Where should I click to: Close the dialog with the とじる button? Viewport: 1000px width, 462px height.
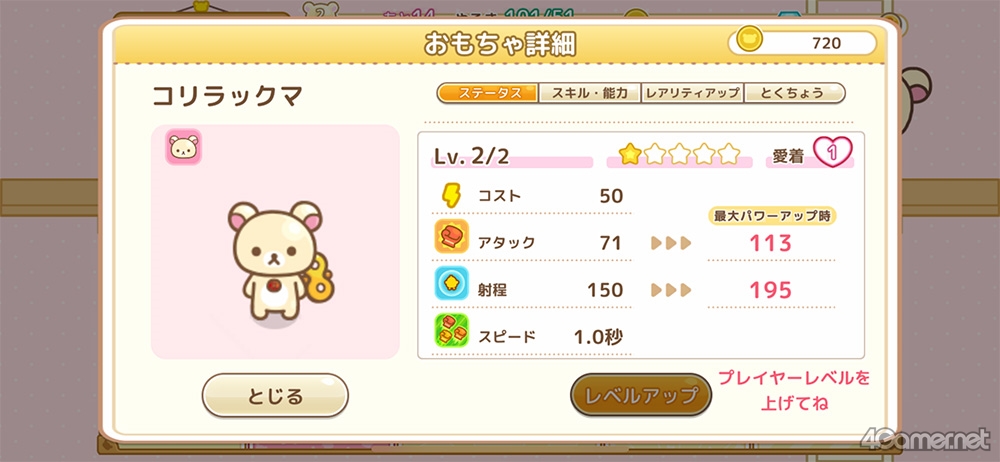click(276, 396)
